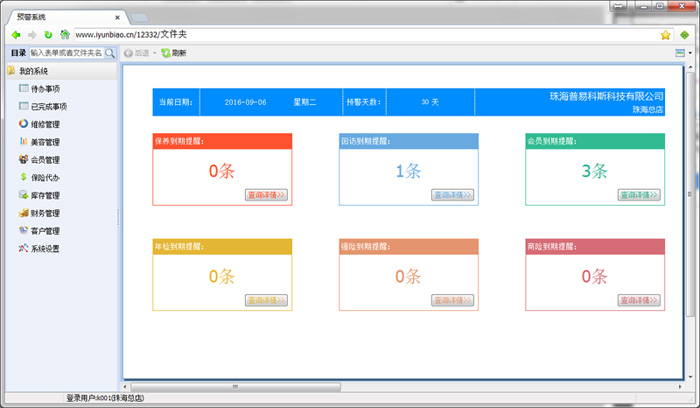Image resolution: width=700 pixels, height=408 pixels.
Task: Open 财务管理 in the sidebar
Action: [x=39, y=213]
